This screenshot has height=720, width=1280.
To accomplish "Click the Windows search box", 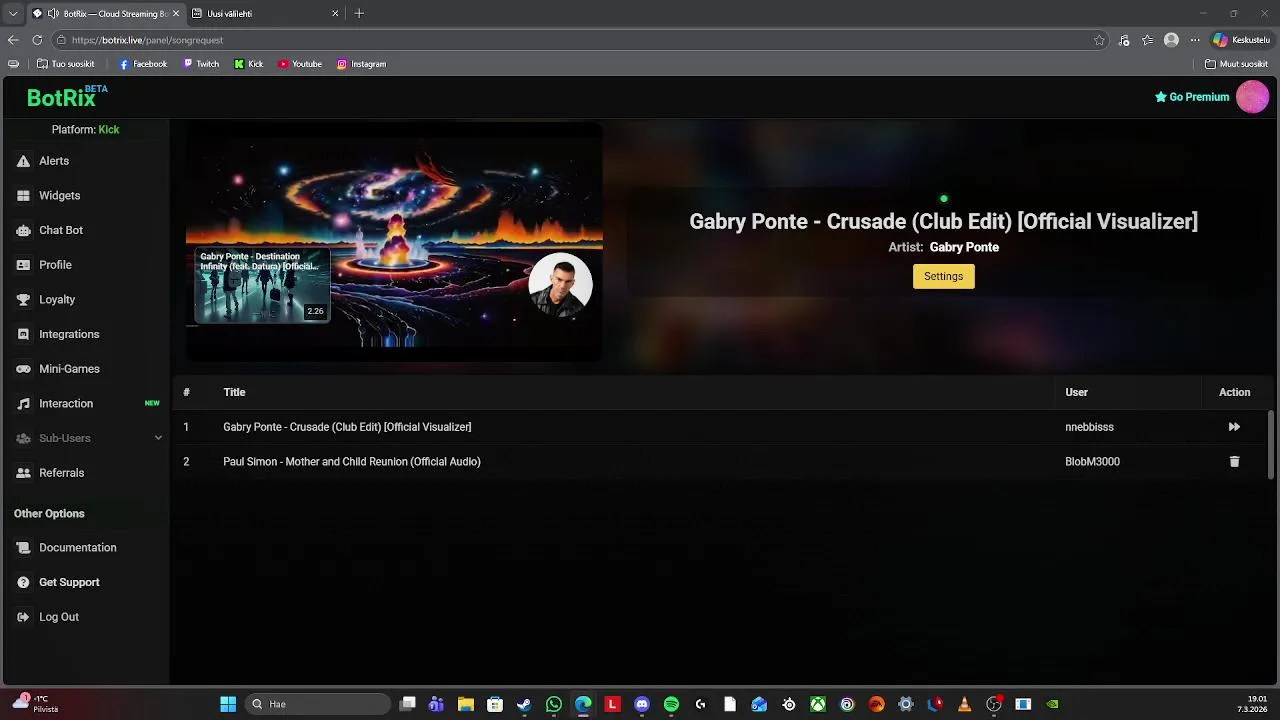I will point(317,704).
